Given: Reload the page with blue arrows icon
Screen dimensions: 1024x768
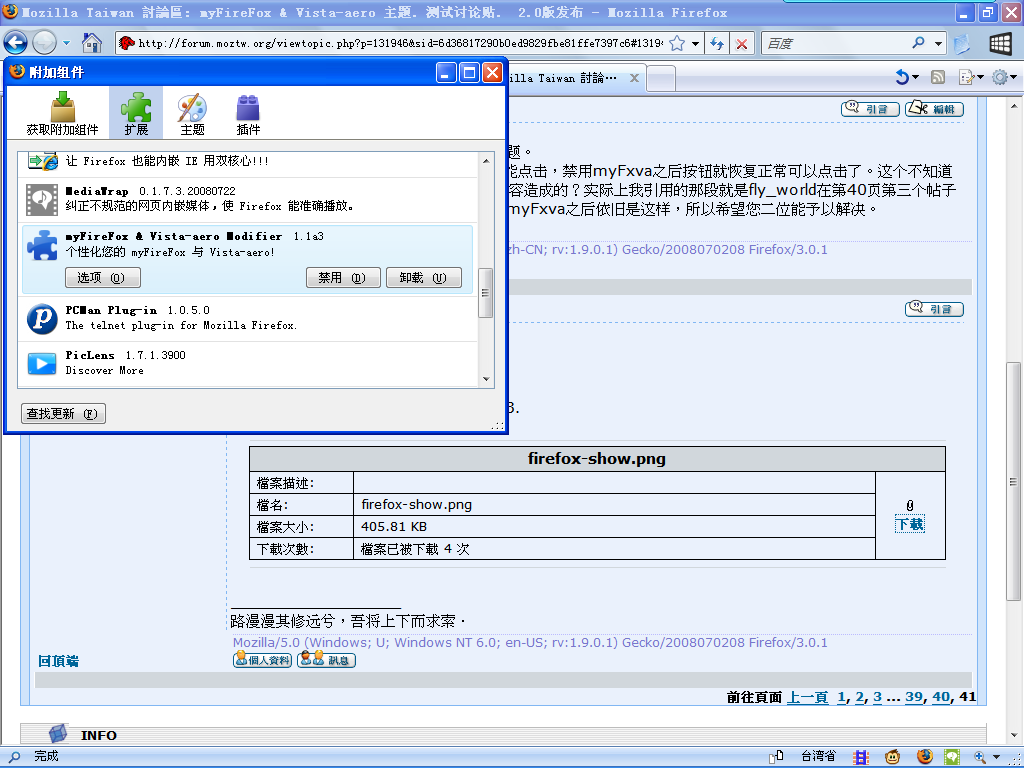Looking at the screenshot, I should (717, 43).
